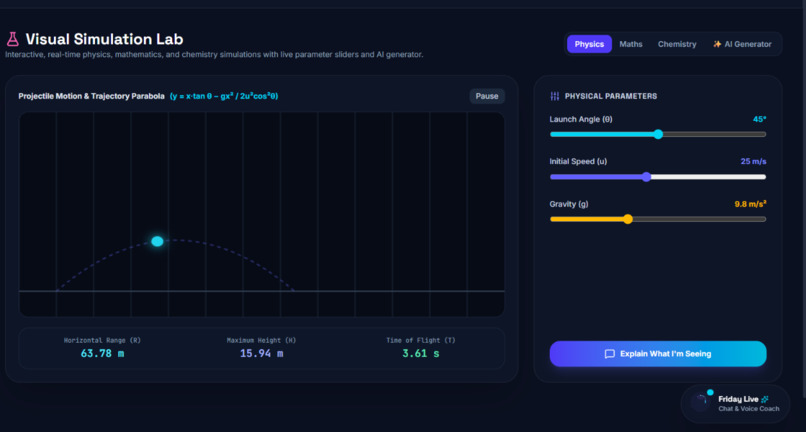This screenshot has height=432, width=806.
Task: Switch to the Physics tab
Action: coord(589,44)
